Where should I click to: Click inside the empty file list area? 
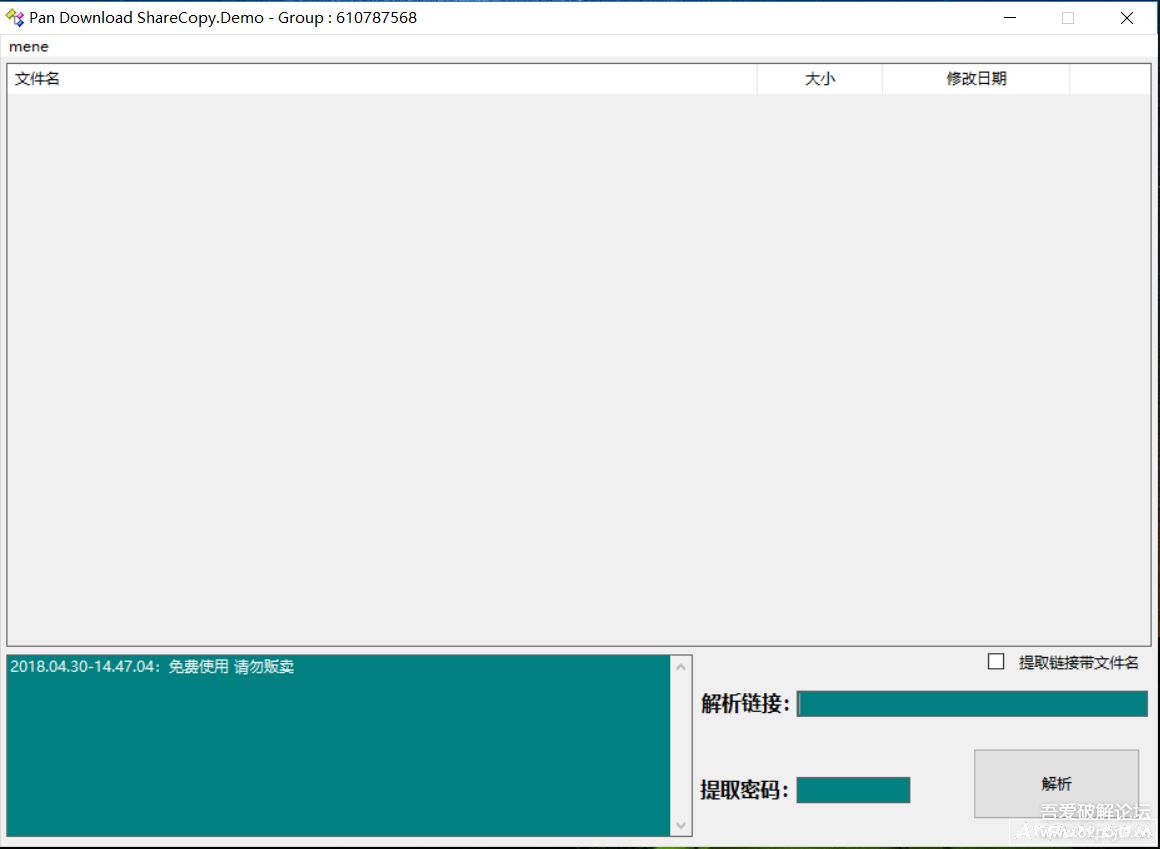point(578,370)
